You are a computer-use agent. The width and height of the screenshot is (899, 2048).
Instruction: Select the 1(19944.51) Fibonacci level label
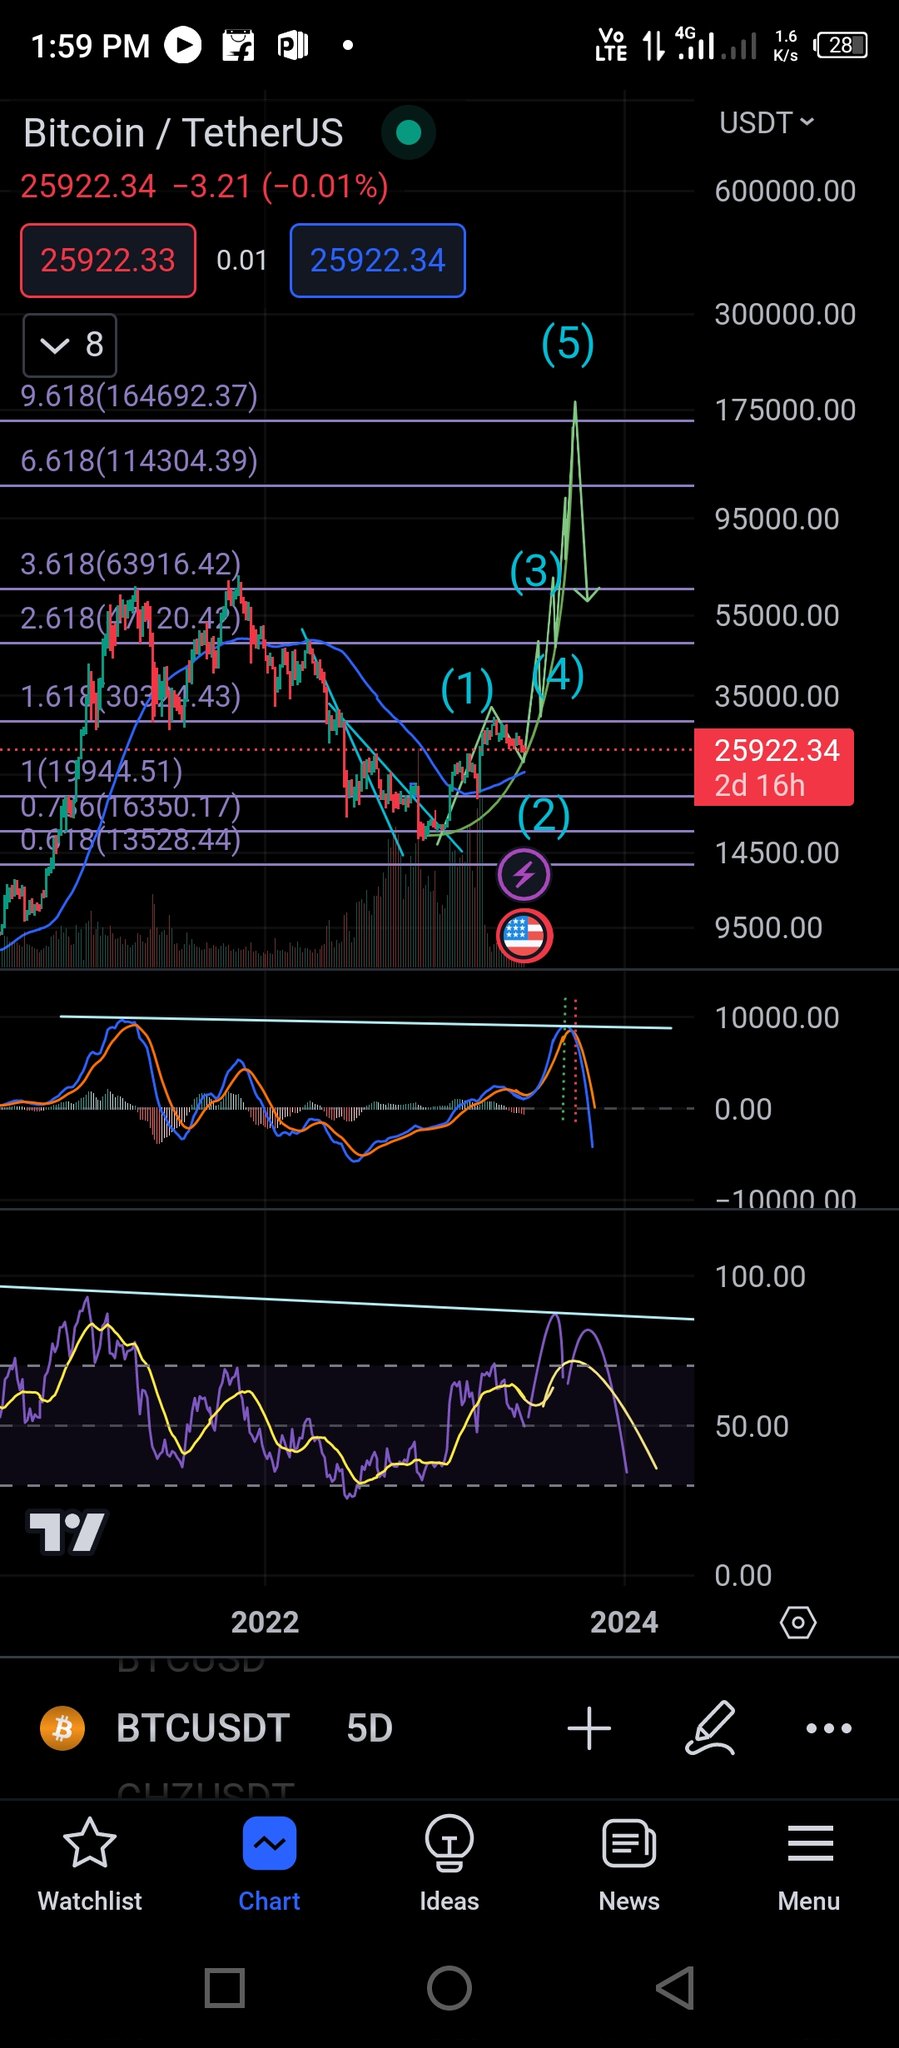(102, 771)
